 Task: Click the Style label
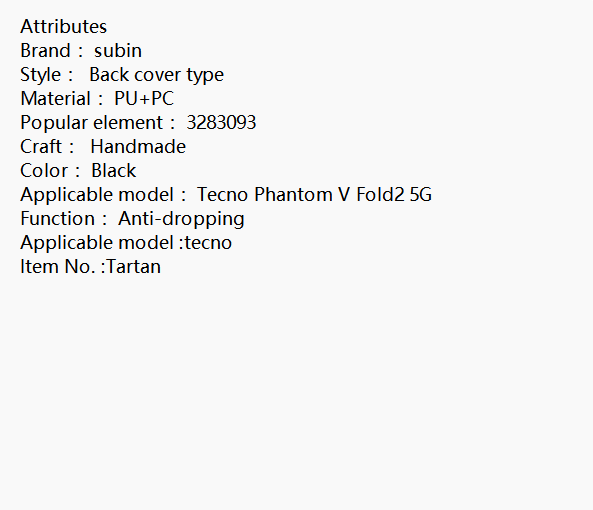click(40, 74)
